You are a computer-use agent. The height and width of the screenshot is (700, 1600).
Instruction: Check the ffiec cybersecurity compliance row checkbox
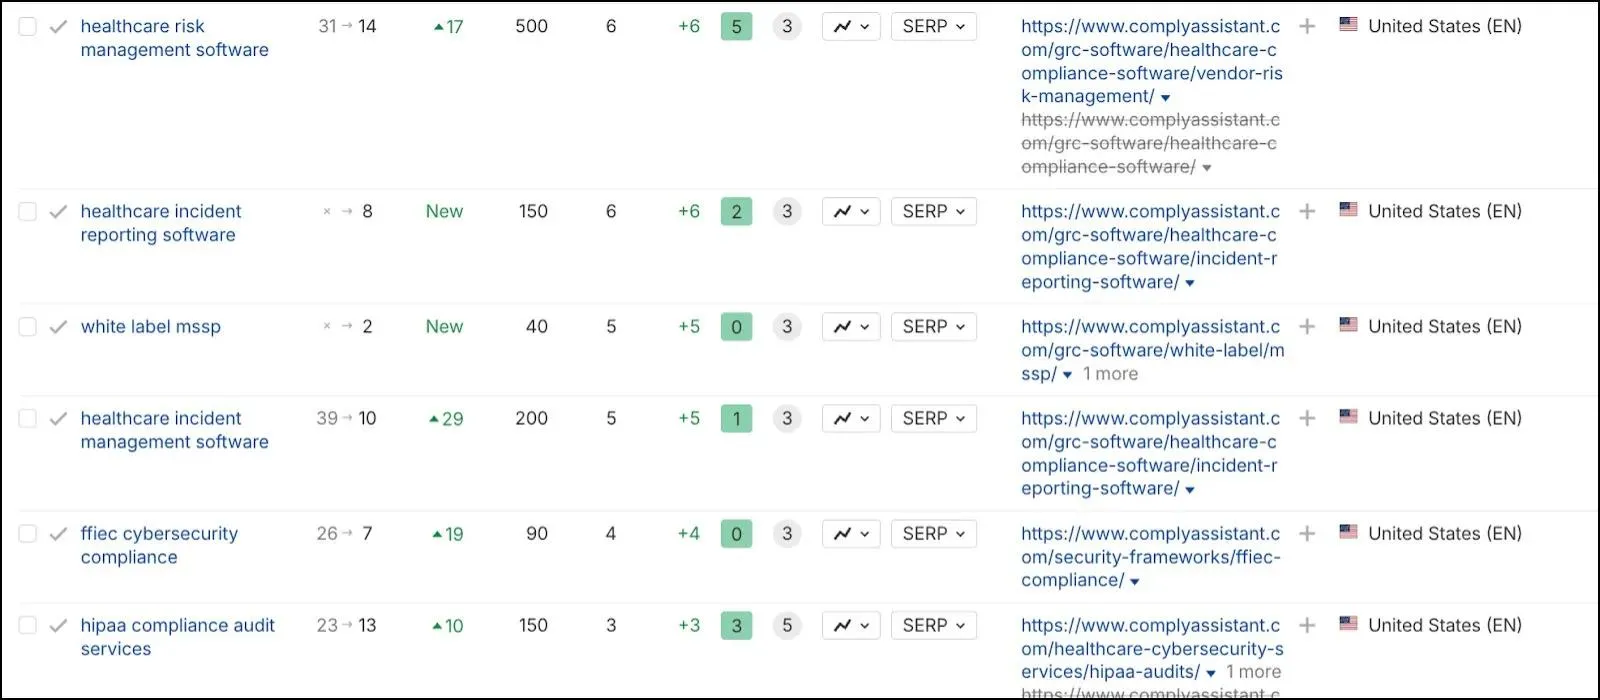coord(28,534)
